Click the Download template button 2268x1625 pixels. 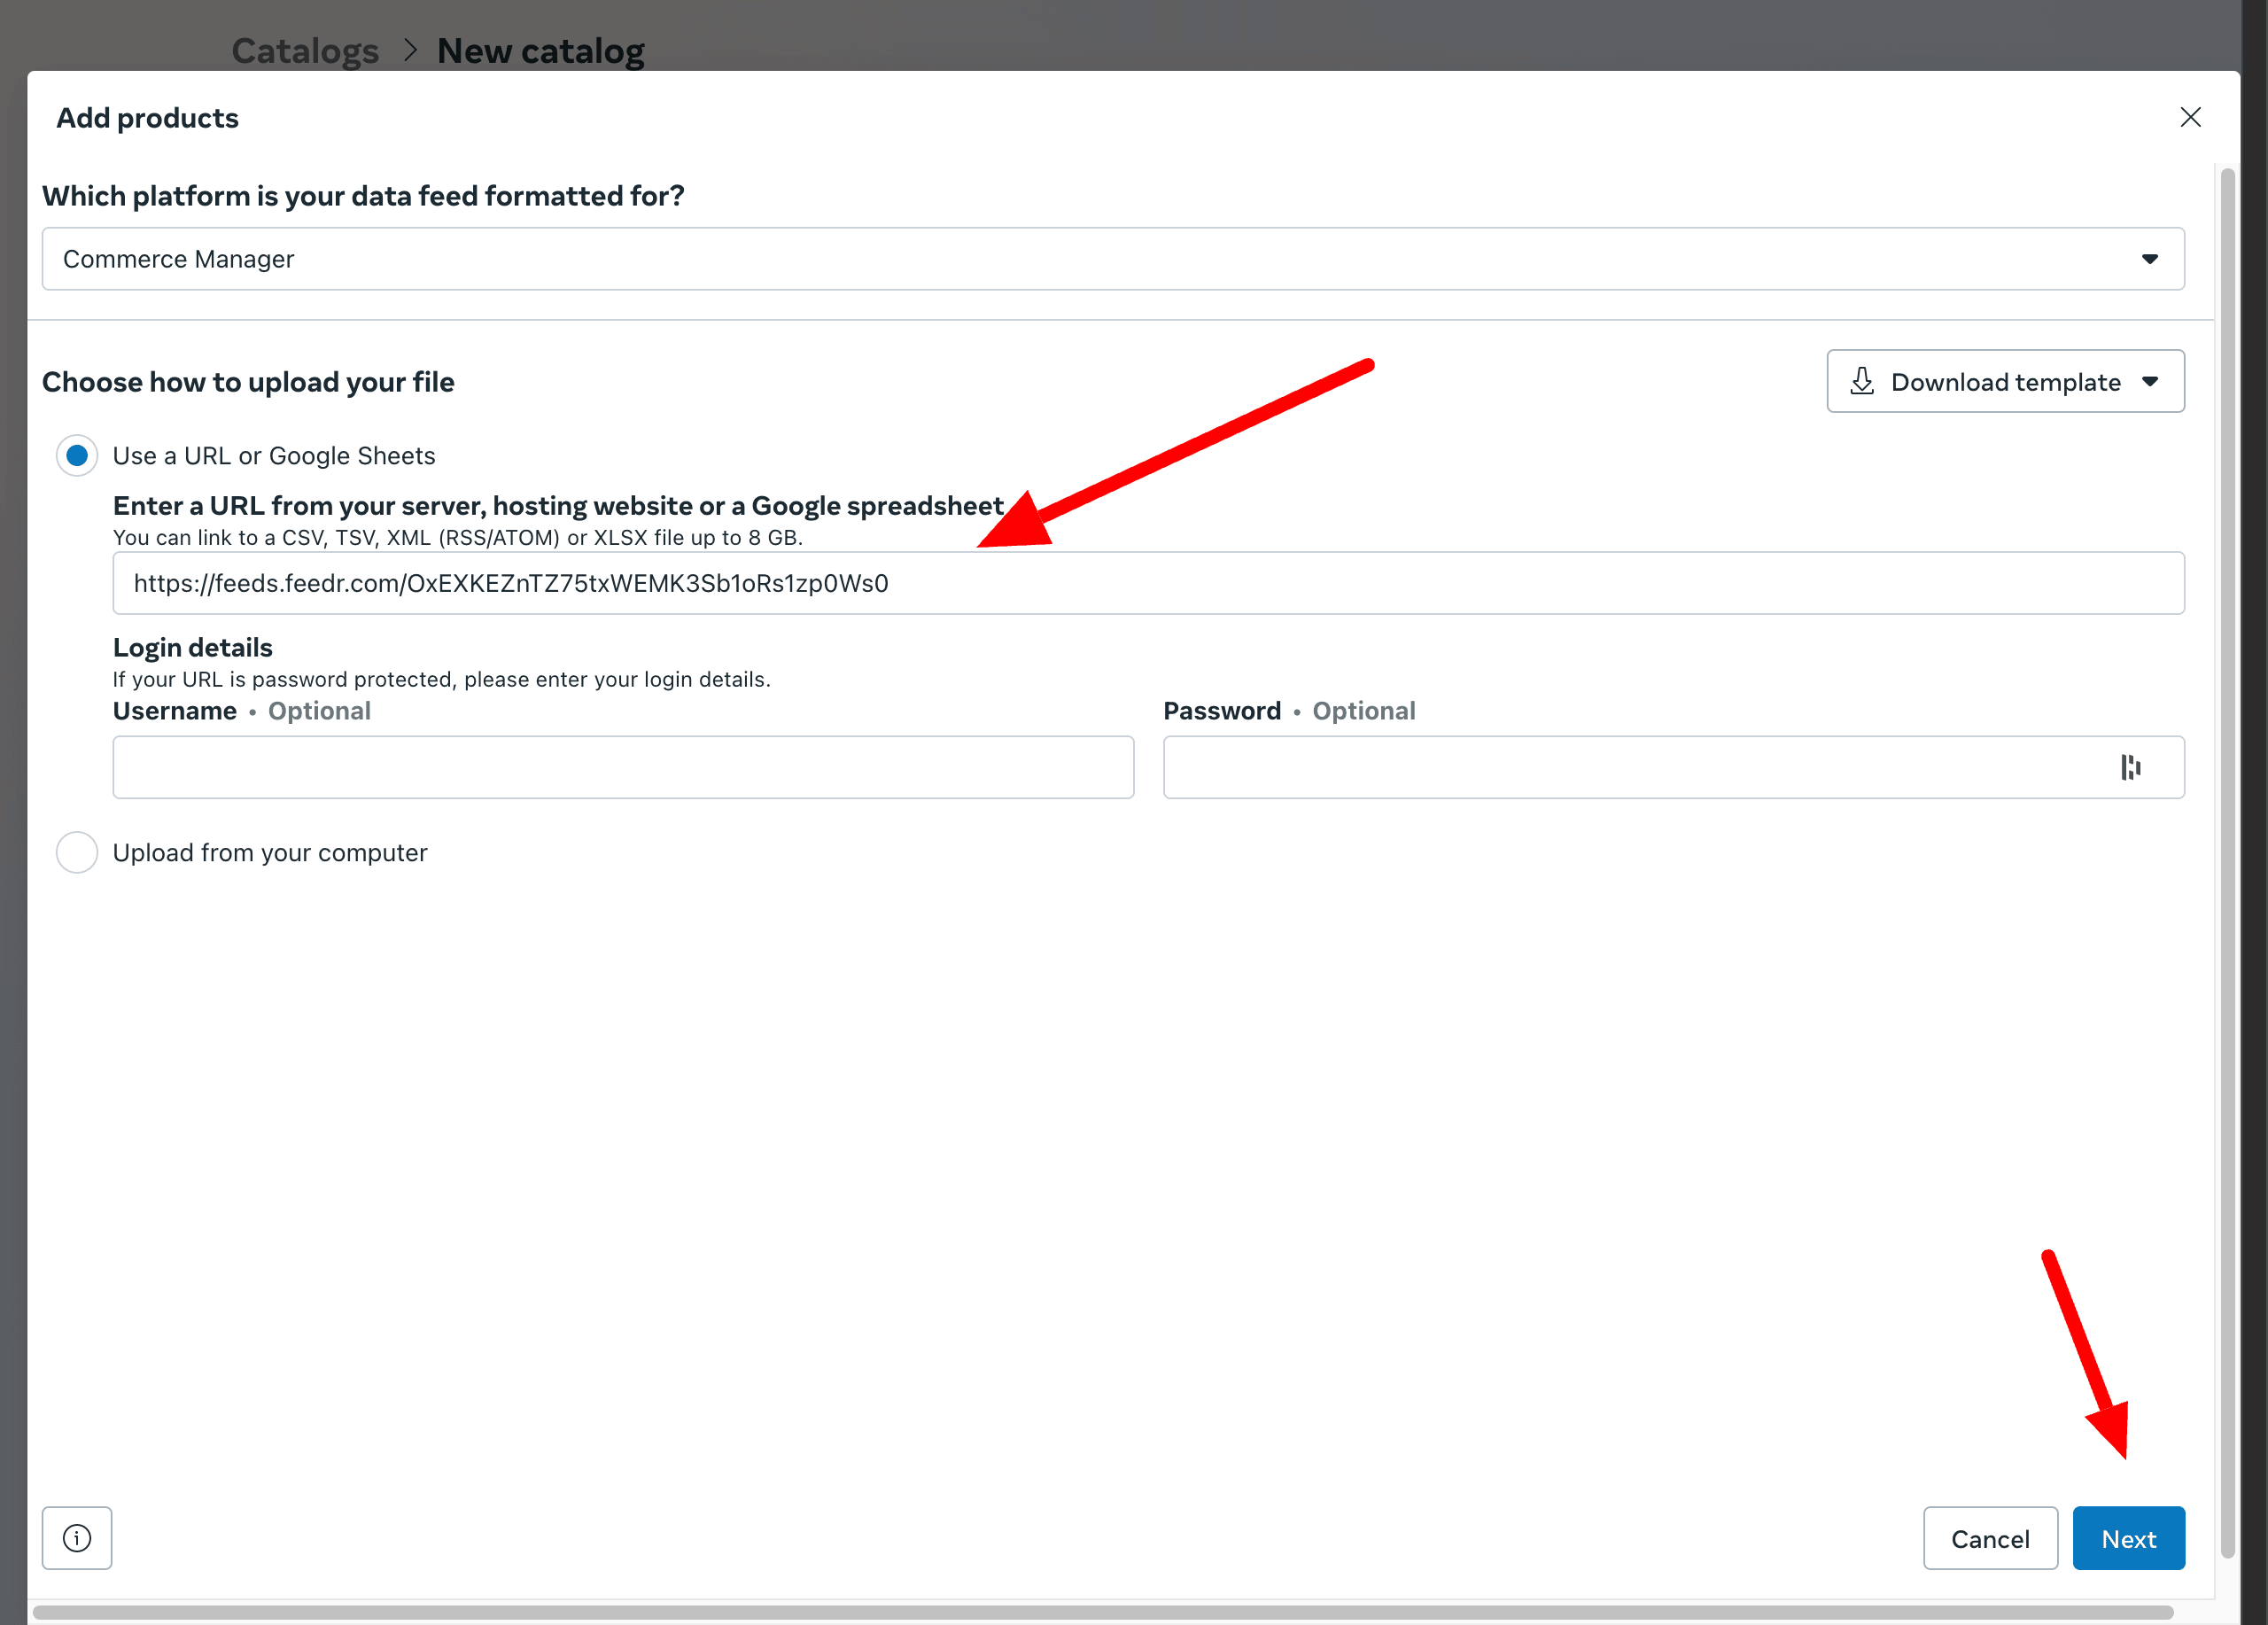coord(2004,381)
